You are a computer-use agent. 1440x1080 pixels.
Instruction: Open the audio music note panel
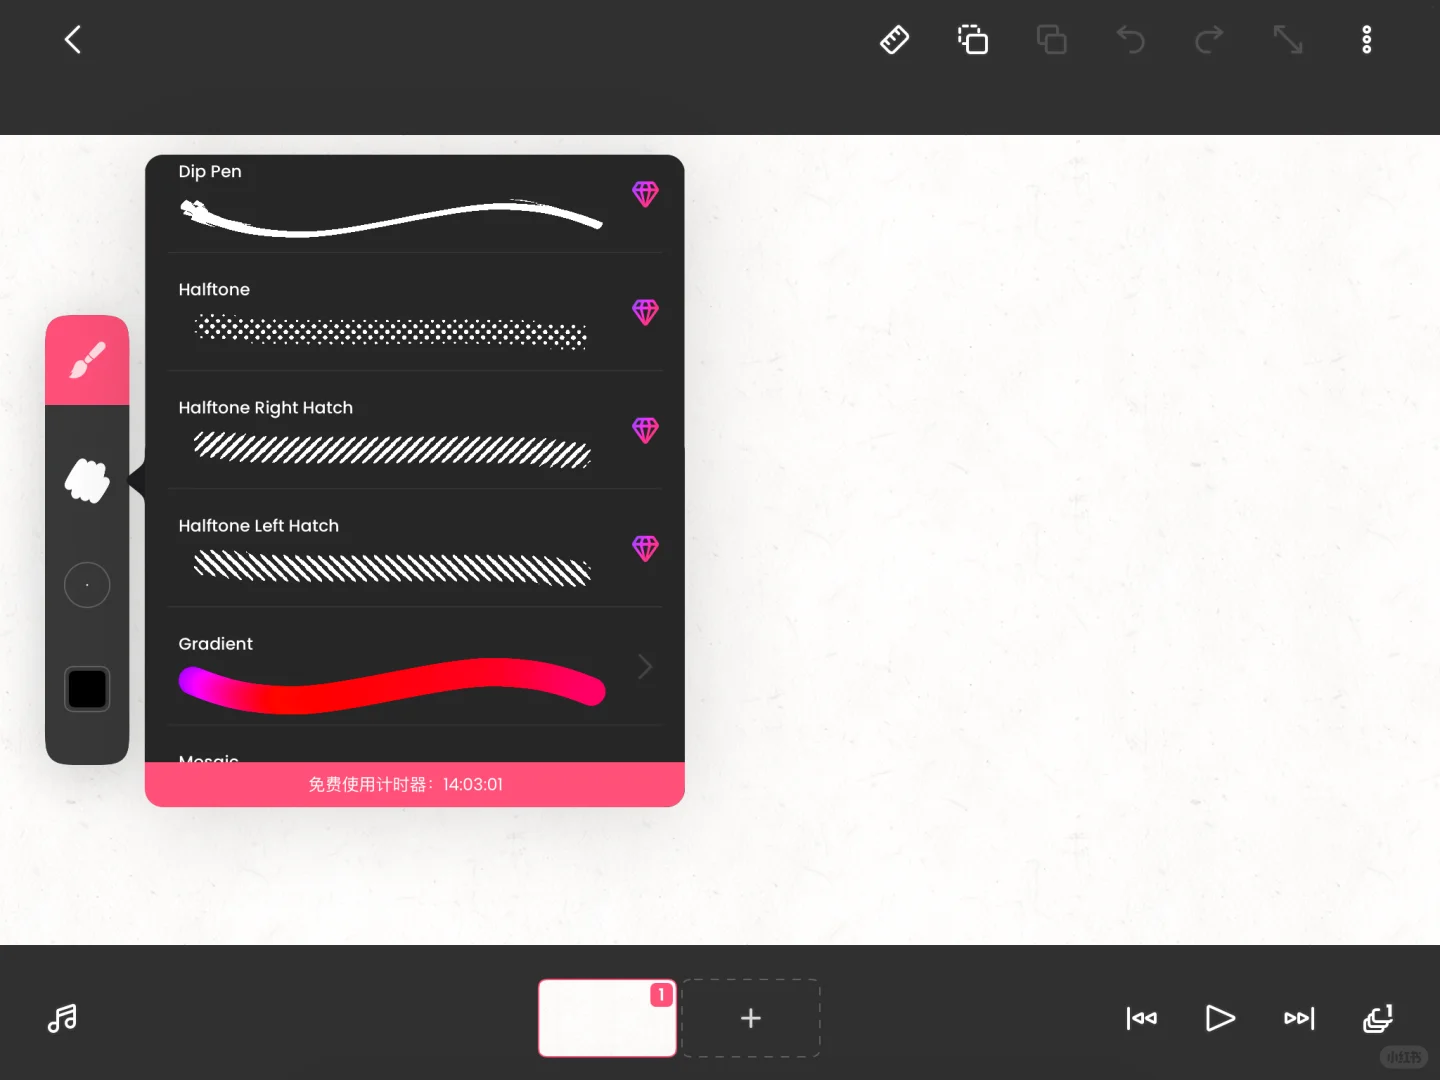[x=62, y=1018]
